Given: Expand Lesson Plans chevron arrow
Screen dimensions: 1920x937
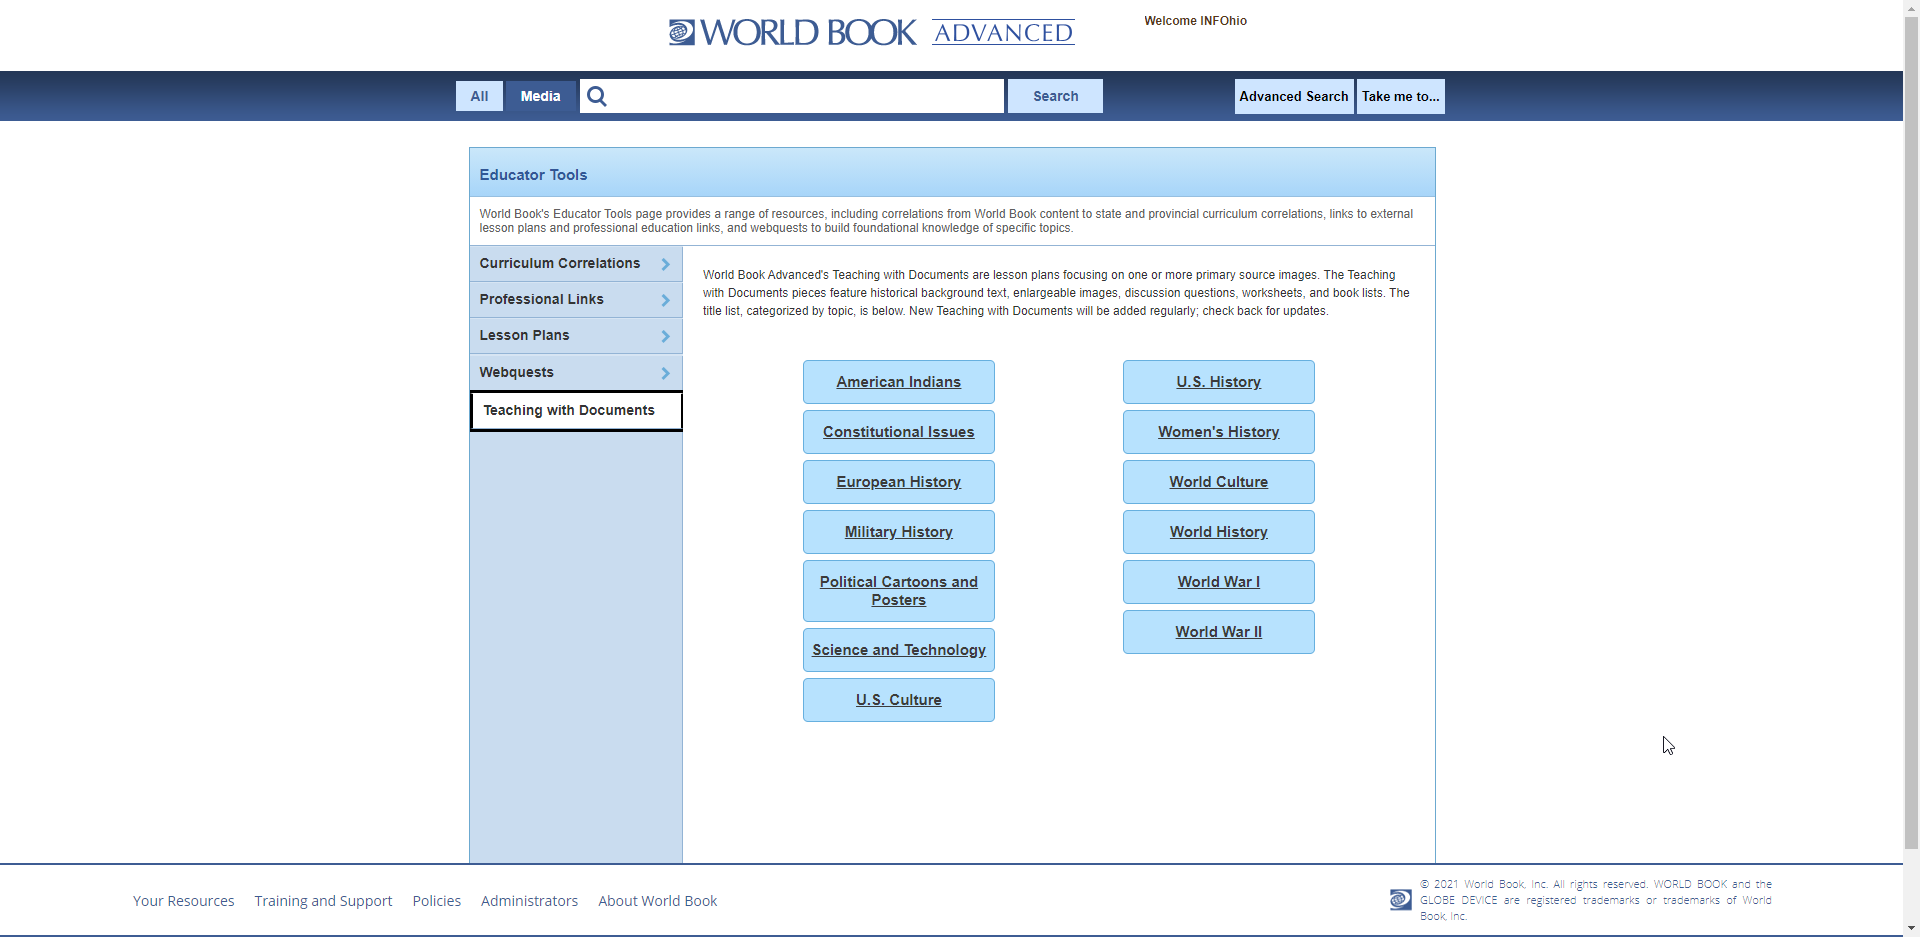Looking at the screenshot, I should click(x=665, y=336).
